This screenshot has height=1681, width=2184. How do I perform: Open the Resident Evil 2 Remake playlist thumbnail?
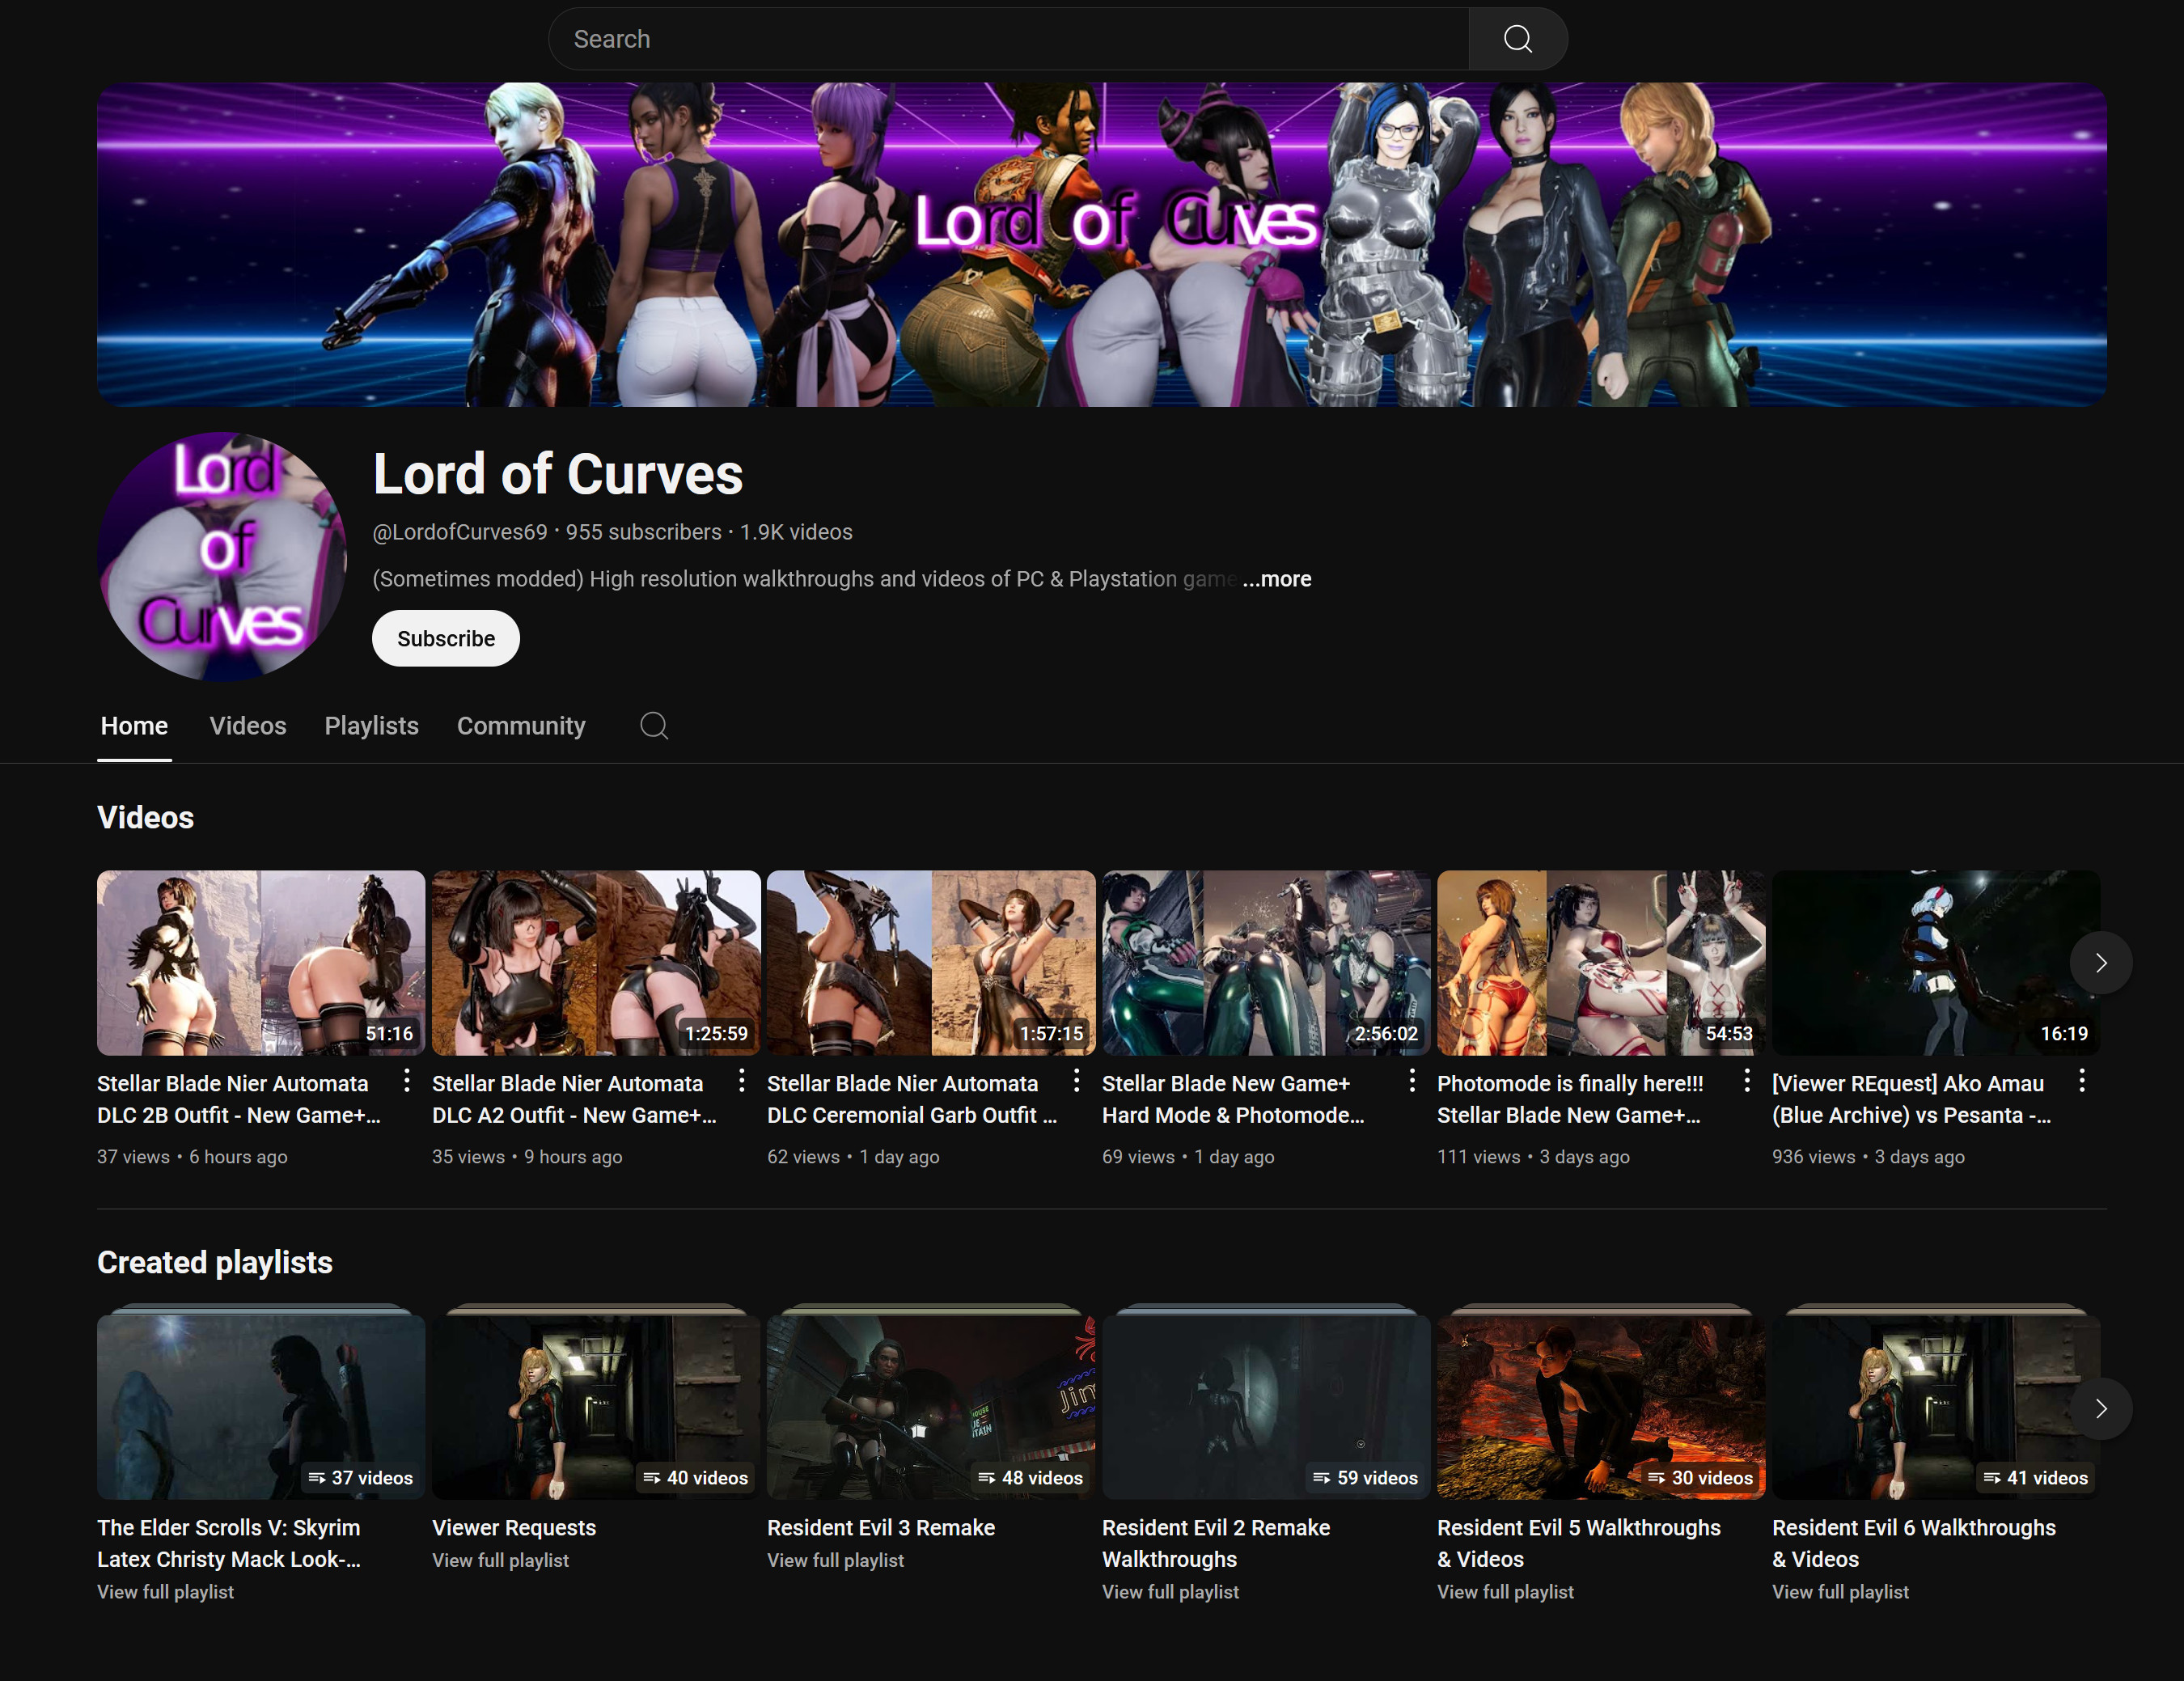(1265, 1405)
